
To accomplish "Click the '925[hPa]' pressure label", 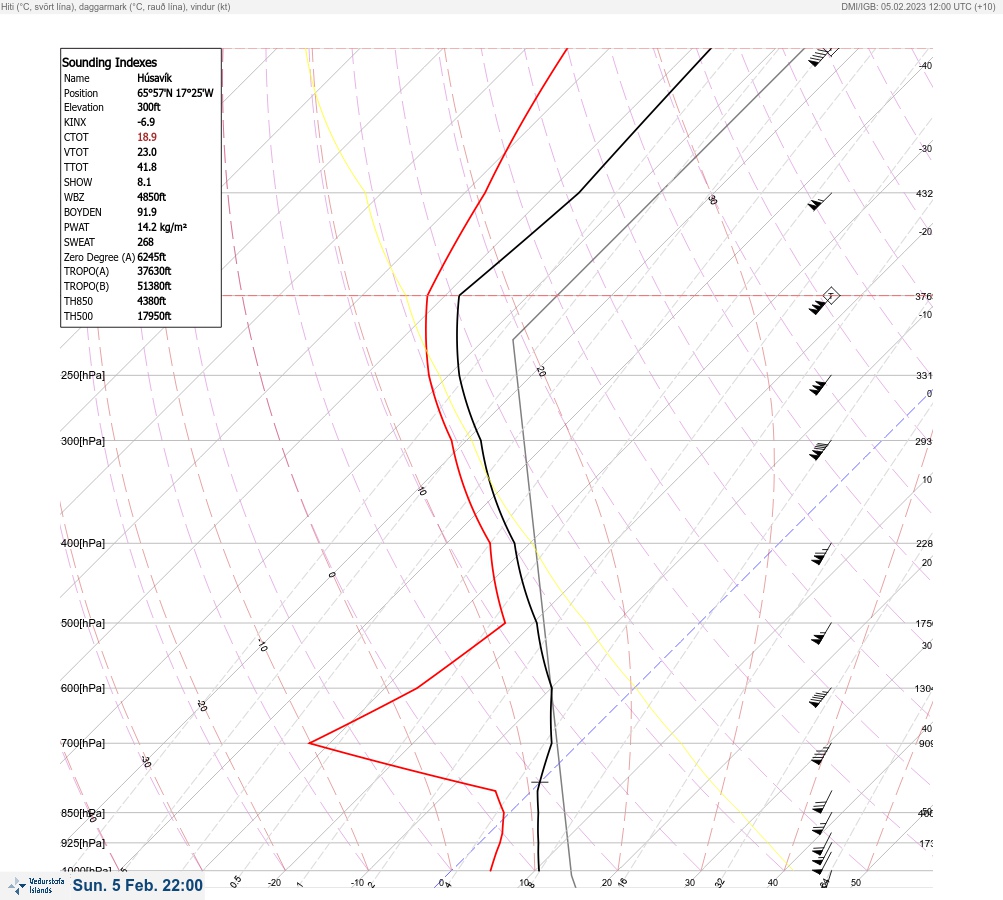I will click(83, 843).
